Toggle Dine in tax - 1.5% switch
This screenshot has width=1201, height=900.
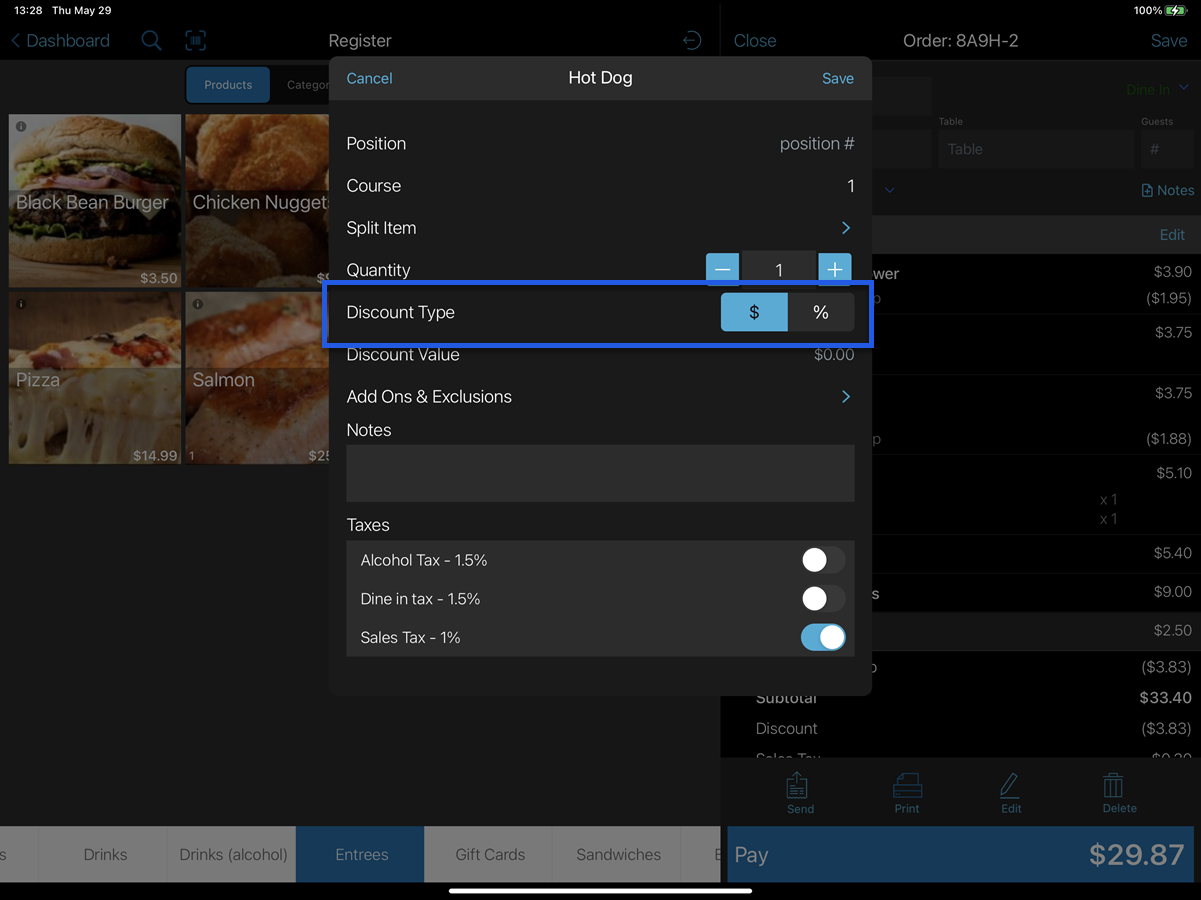[823, 599]
